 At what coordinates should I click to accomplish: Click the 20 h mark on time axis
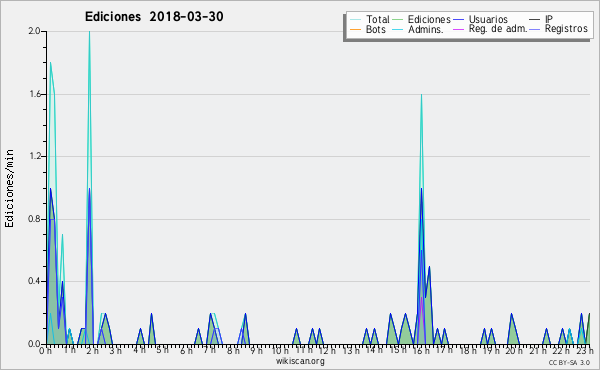513,351
